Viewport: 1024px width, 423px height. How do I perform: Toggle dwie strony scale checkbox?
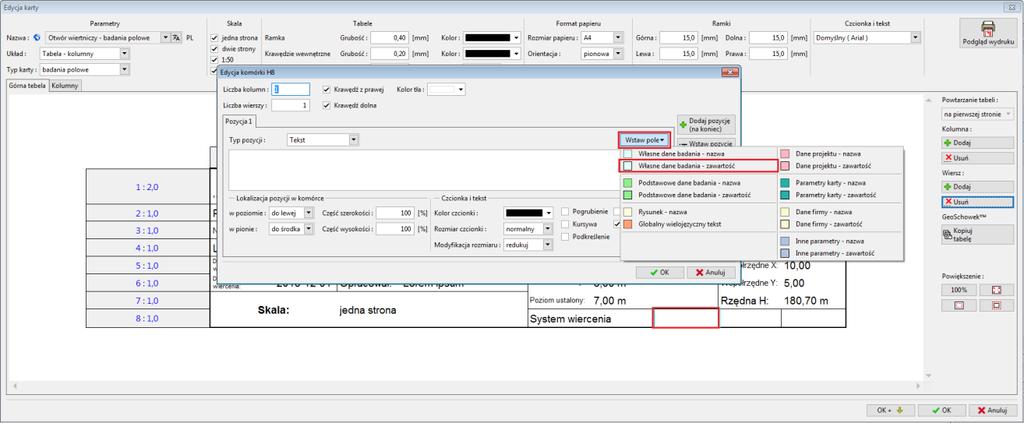point(215,48)
